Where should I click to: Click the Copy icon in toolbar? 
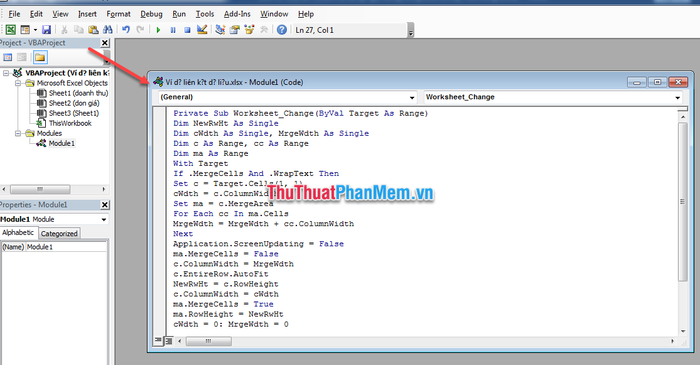79,30
